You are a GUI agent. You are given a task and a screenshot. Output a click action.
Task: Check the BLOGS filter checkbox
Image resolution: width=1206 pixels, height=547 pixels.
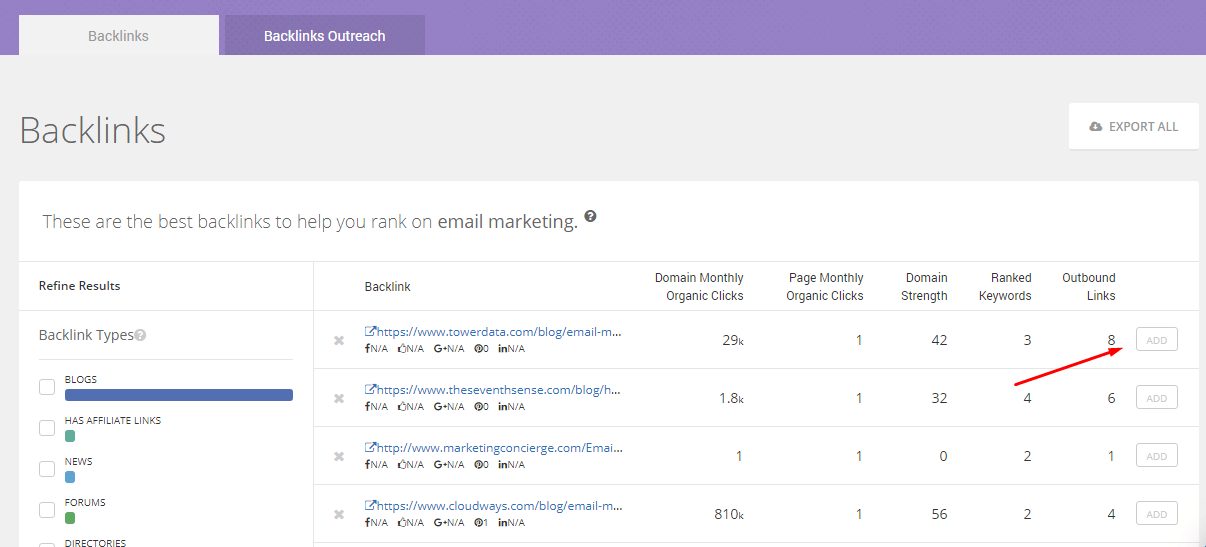click(47, 387)
